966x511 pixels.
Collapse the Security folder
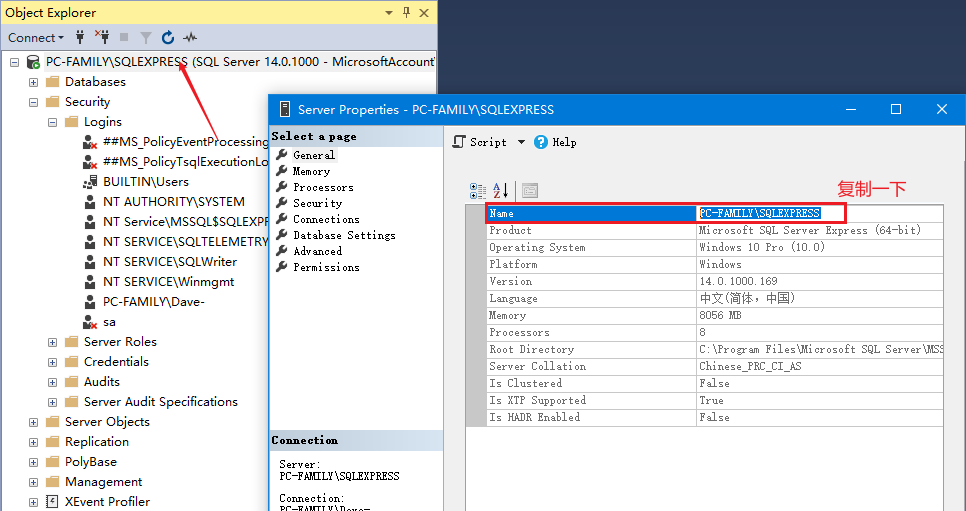pyautogui.click(x=34, y=102)
